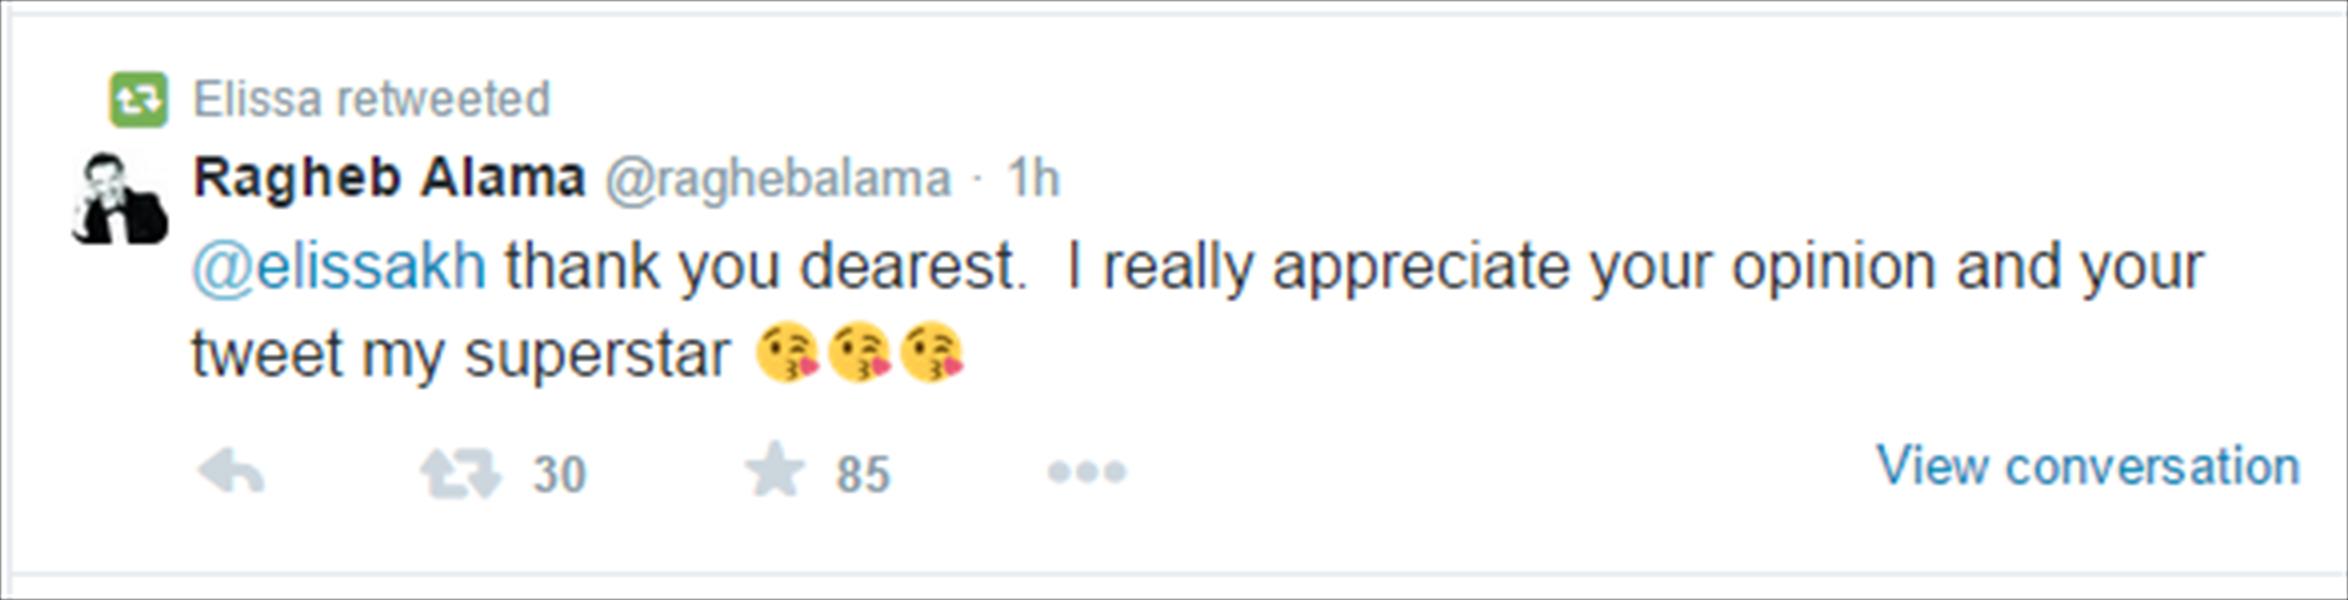Click View conversation link

2088,466
